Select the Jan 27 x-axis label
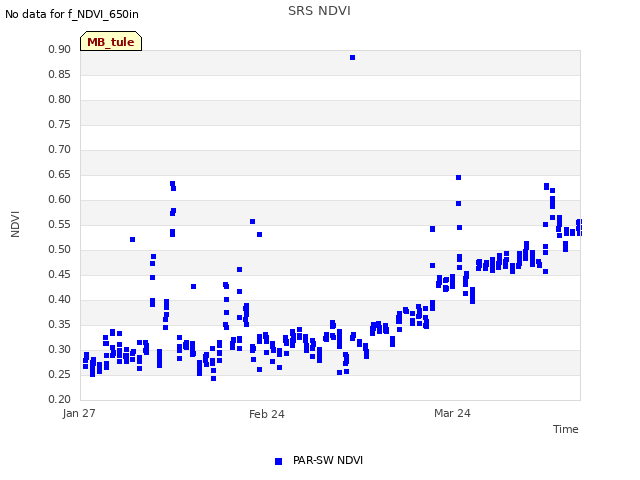Image resolution: width=640 pixels, height=480 pixels. 79,413
